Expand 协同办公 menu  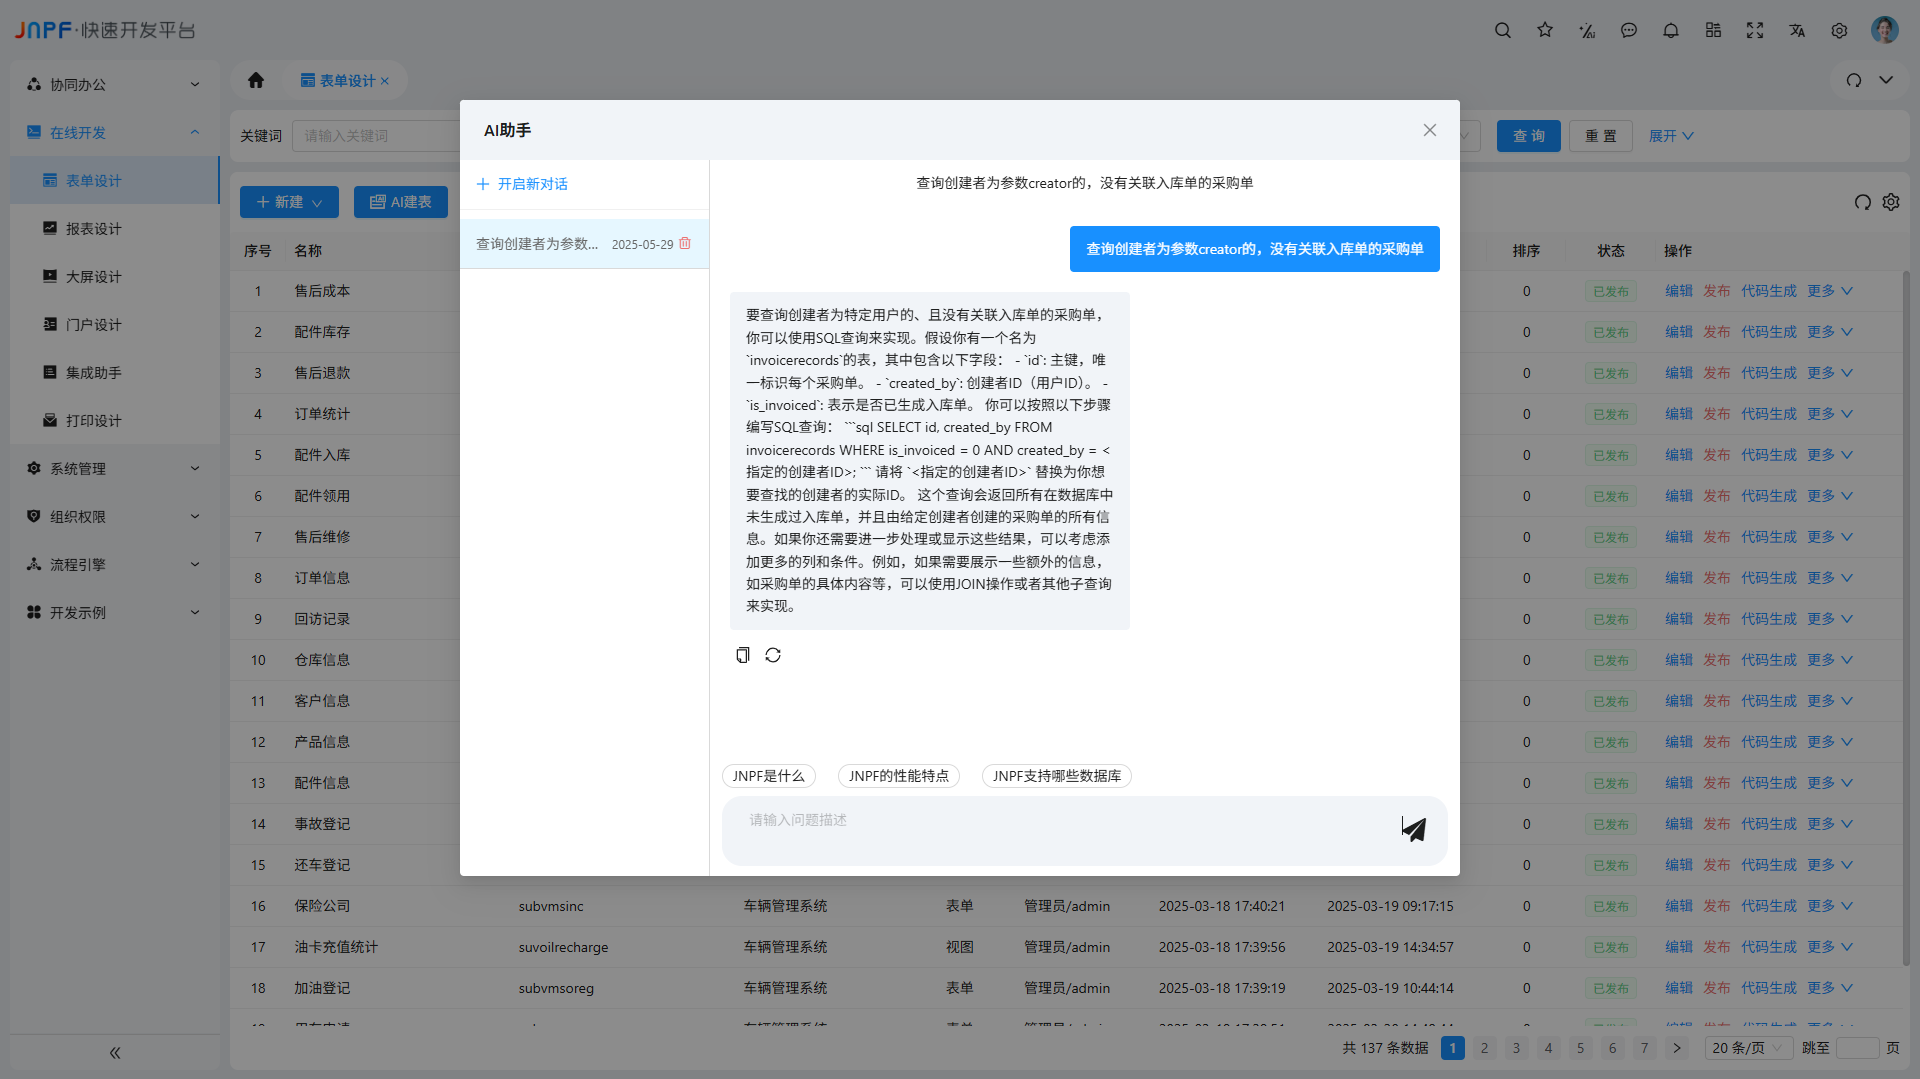point(113,85)
